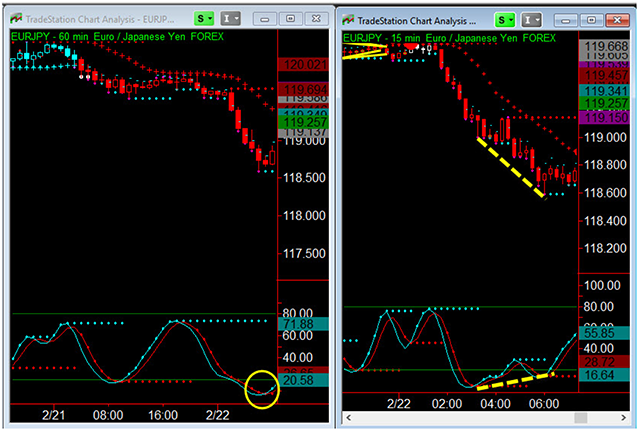
Task: Click the 120.021 price label in the 60 min chart
Action: (303, 65)
